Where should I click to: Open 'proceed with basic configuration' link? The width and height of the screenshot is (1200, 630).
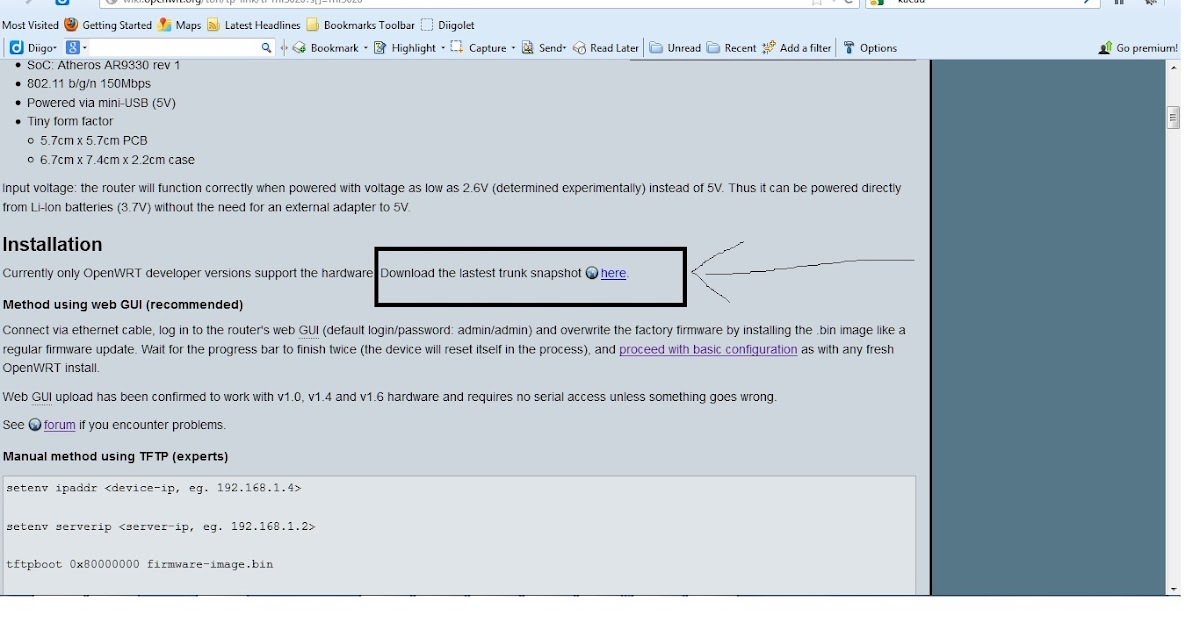pyautogui.click(x=708, y=350)
